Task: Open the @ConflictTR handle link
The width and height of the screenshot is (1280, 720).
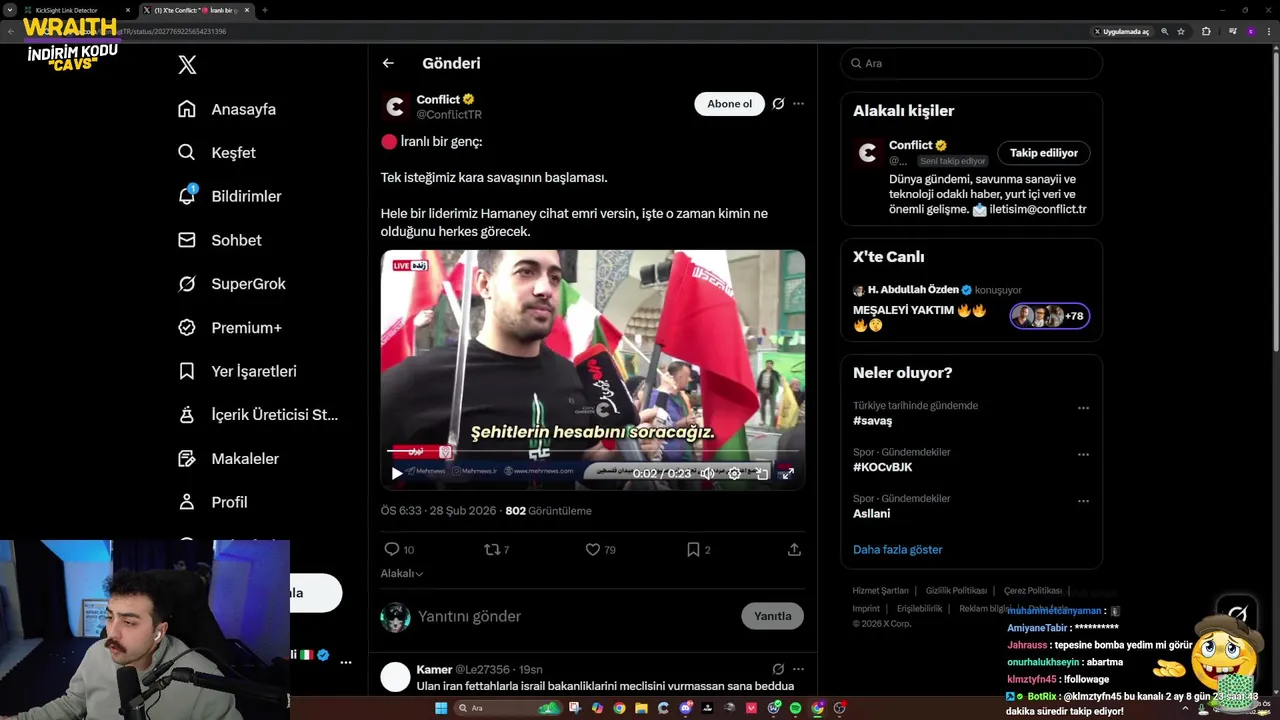Action: 449,115
